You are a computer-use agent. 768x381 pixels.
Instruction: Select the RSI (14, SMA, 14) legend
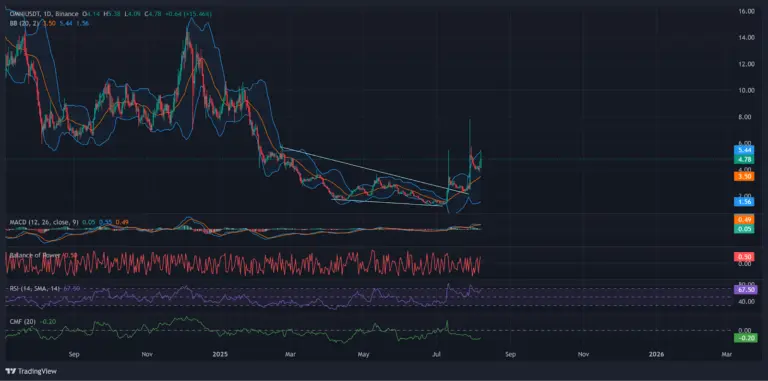[35, 289]
